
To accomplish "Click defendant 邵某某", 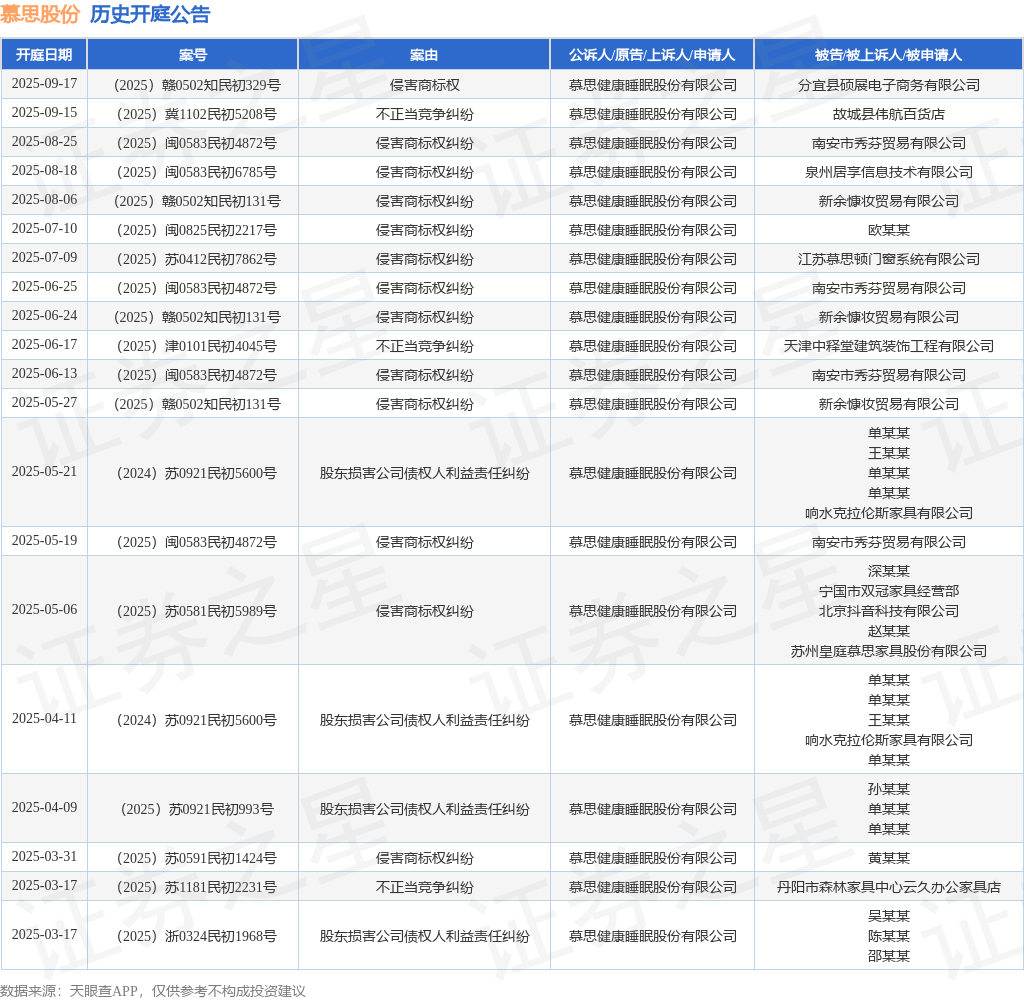I will (x=889, y=956).
